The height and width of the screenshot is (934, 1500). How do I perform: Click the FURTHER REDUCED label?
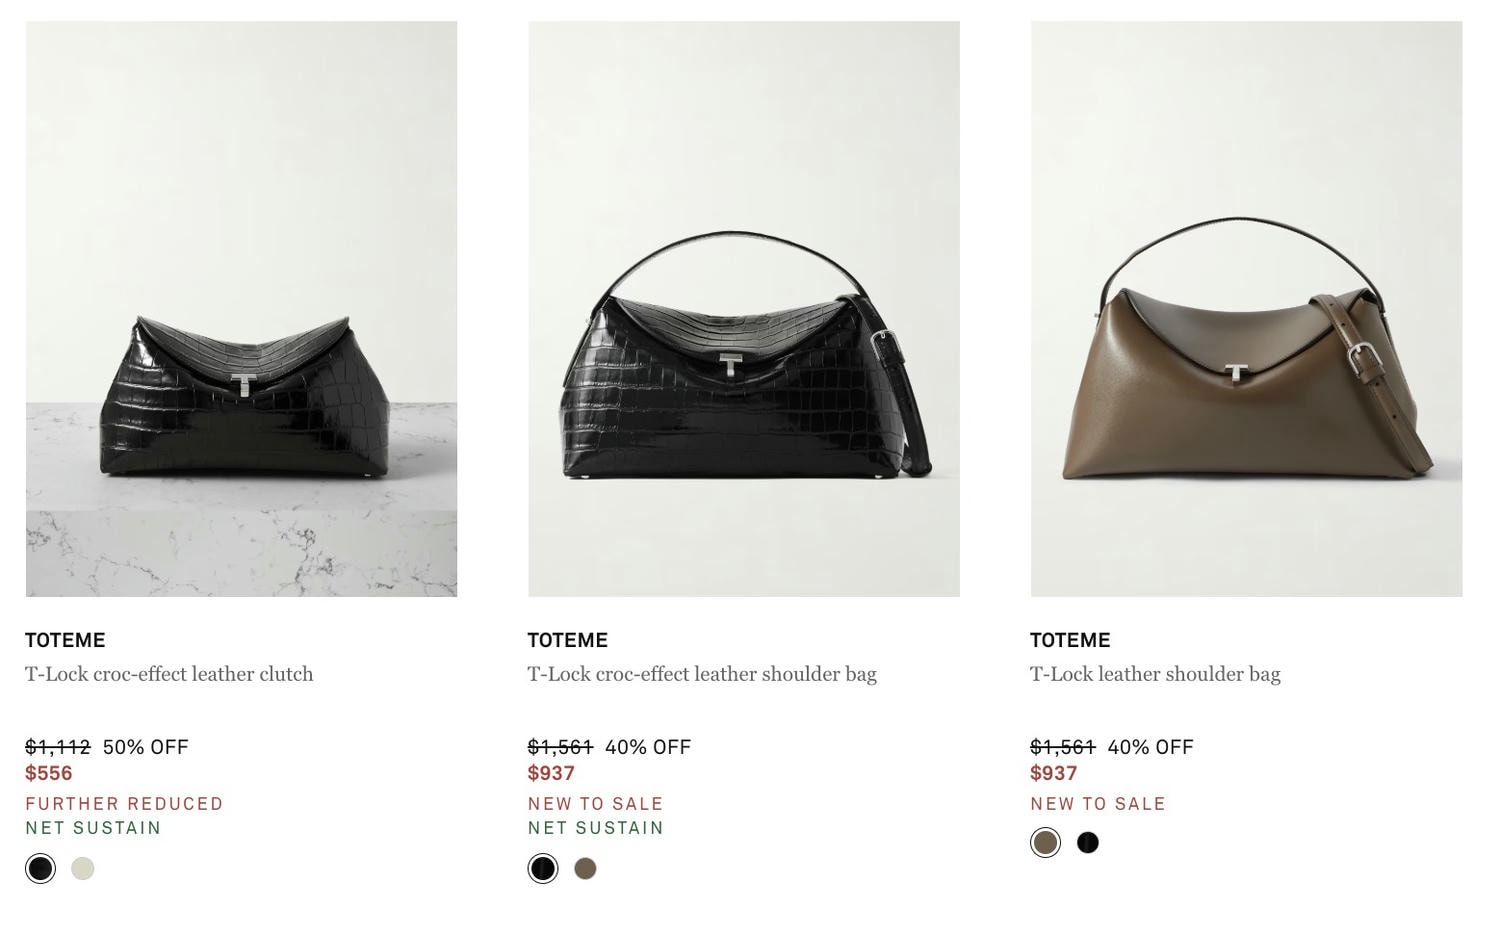124,803
